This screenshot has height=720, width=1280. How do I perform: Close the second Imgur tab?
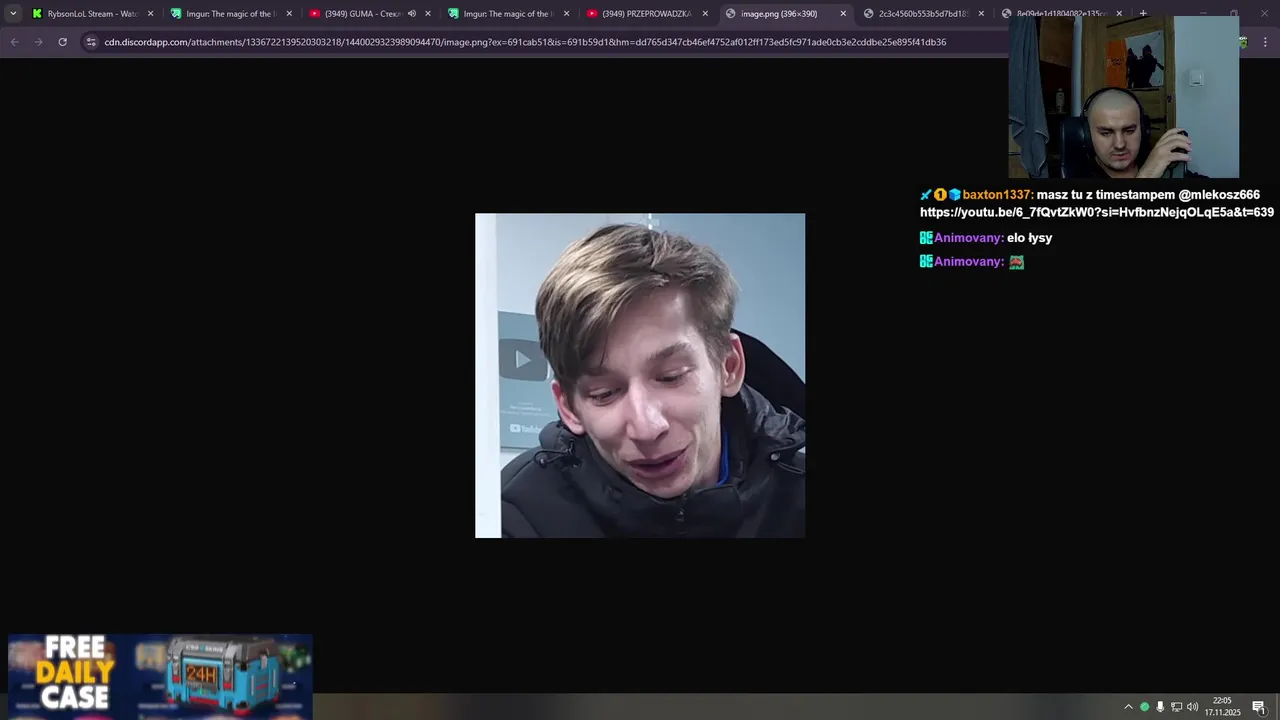[567, 14]
